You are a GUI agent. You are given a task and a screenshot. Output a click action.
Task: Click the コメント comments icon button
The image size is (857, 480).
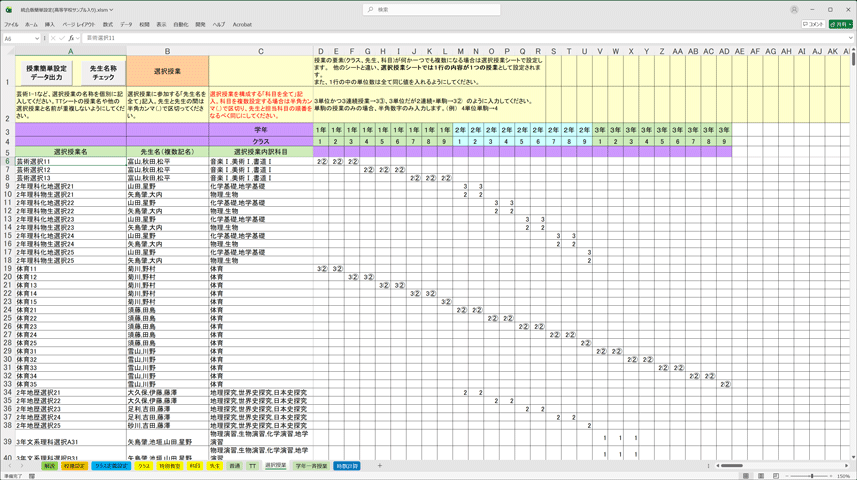point(812,24)
